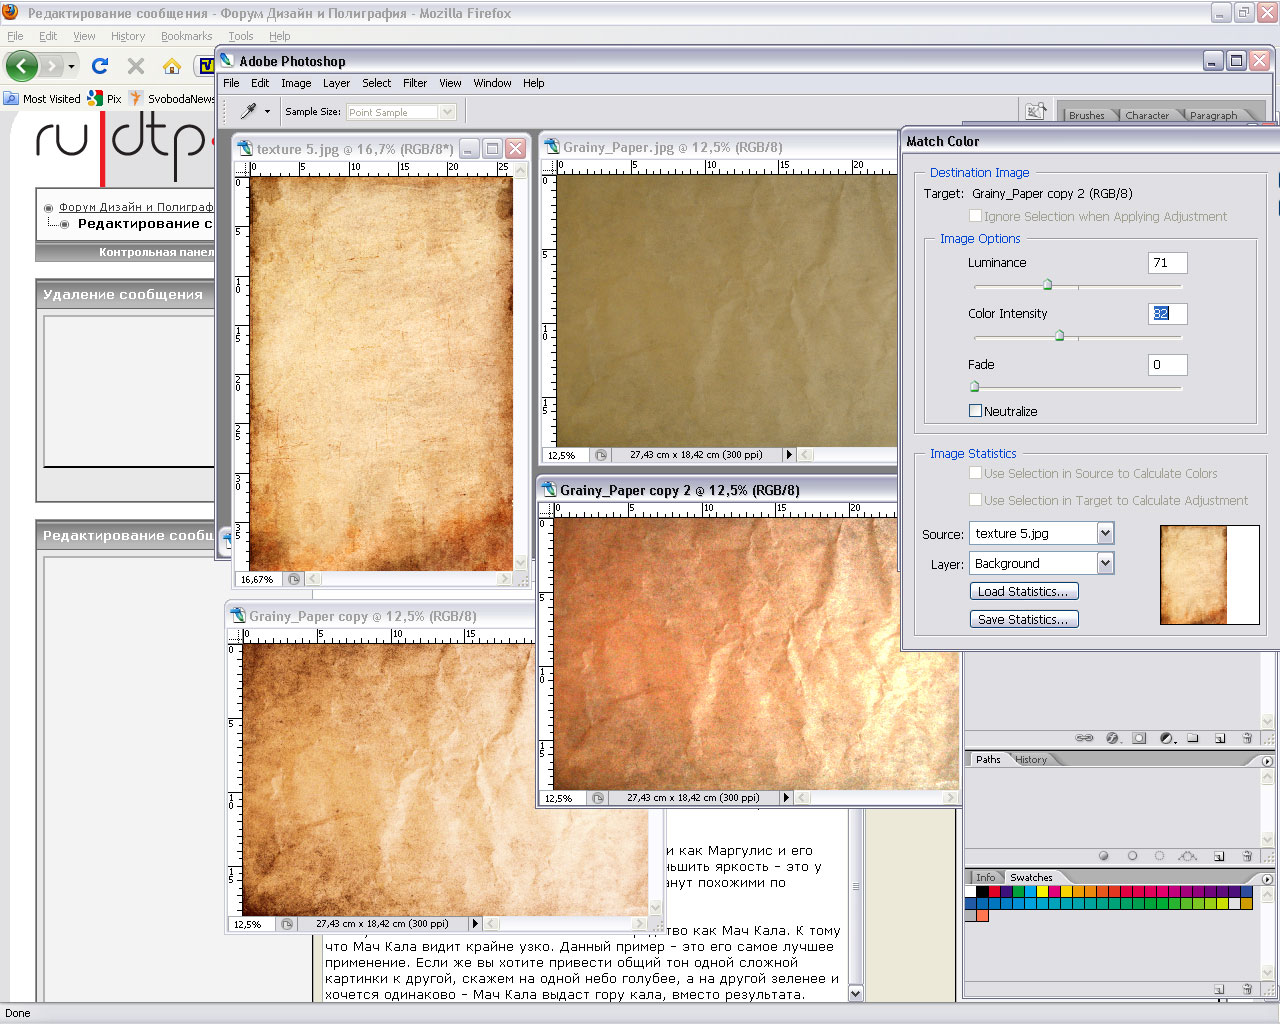Select the Eyedropper tool icon in options bar

pyautogui.click(x=248, y=111)
